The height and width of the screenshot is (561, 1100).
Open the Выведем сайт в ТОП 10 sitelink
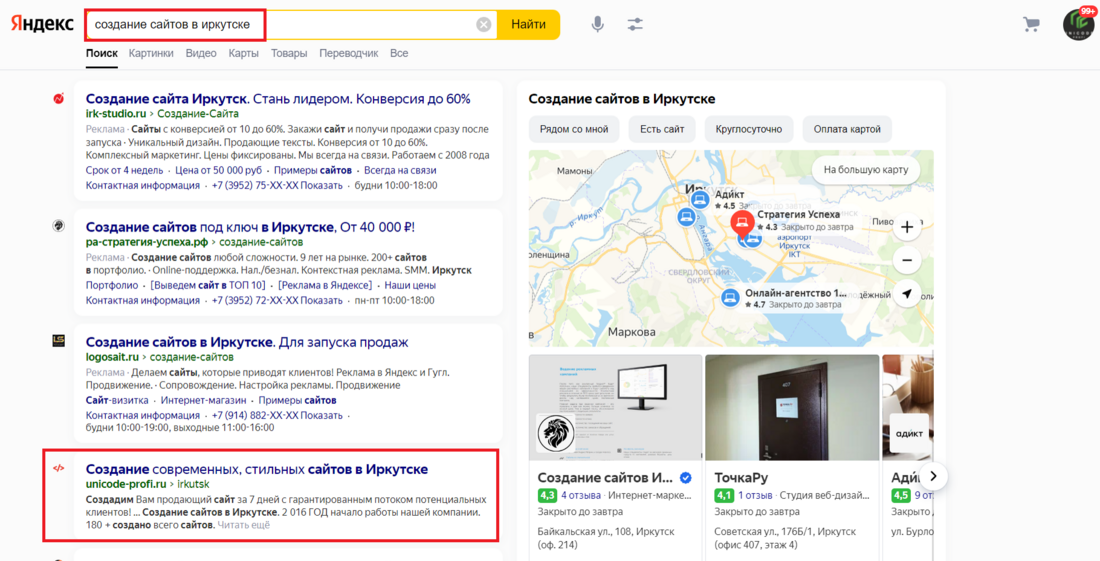tap(208, 285)
